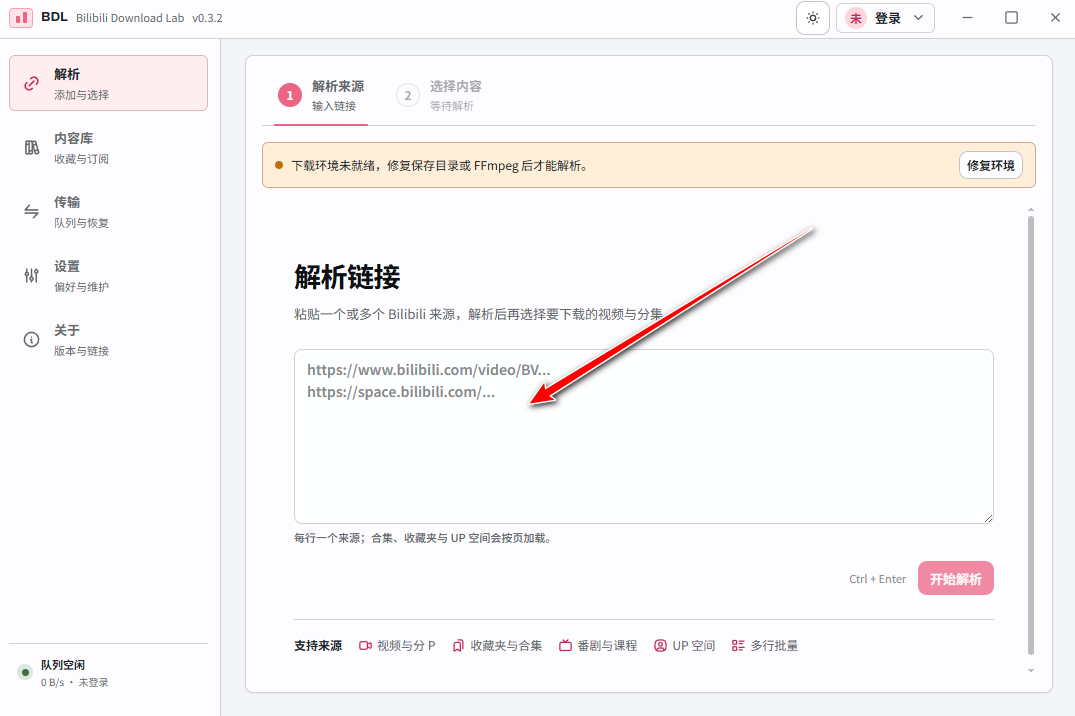Viewport: 1075px width, 716px height.
Task: Click the 解析链接 heading
Action: pyautogui.click(x=347, y=277)
